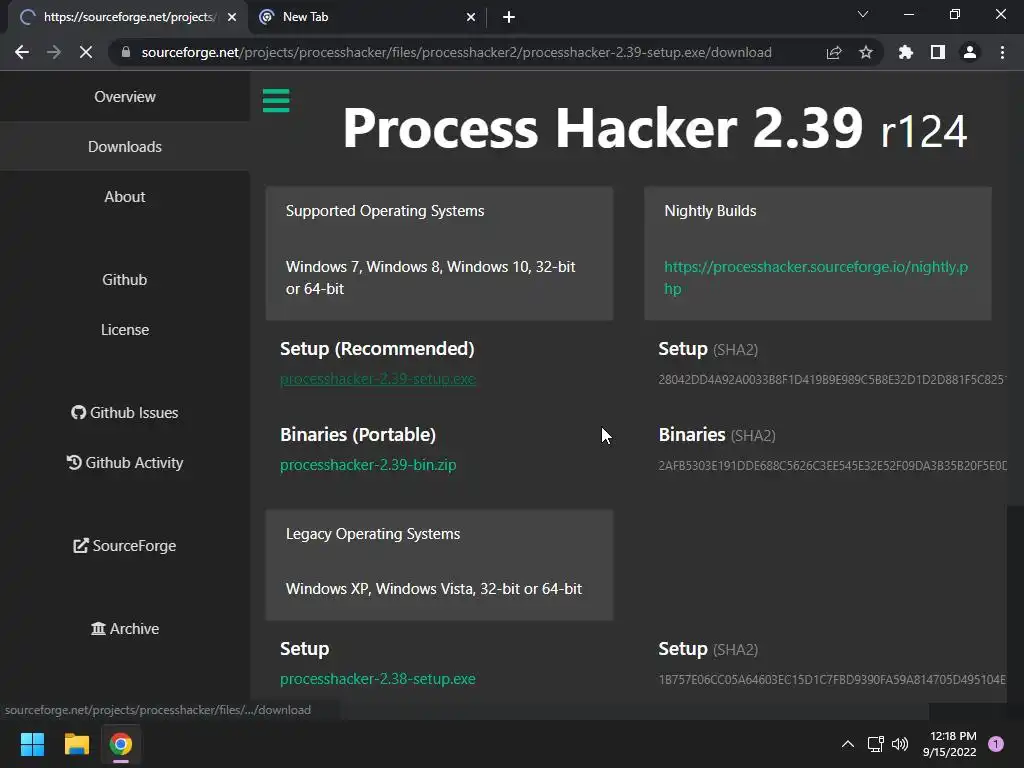The image size is (1024, 768).
Task: Open Windows Start menu
Action: pos(32,744)
